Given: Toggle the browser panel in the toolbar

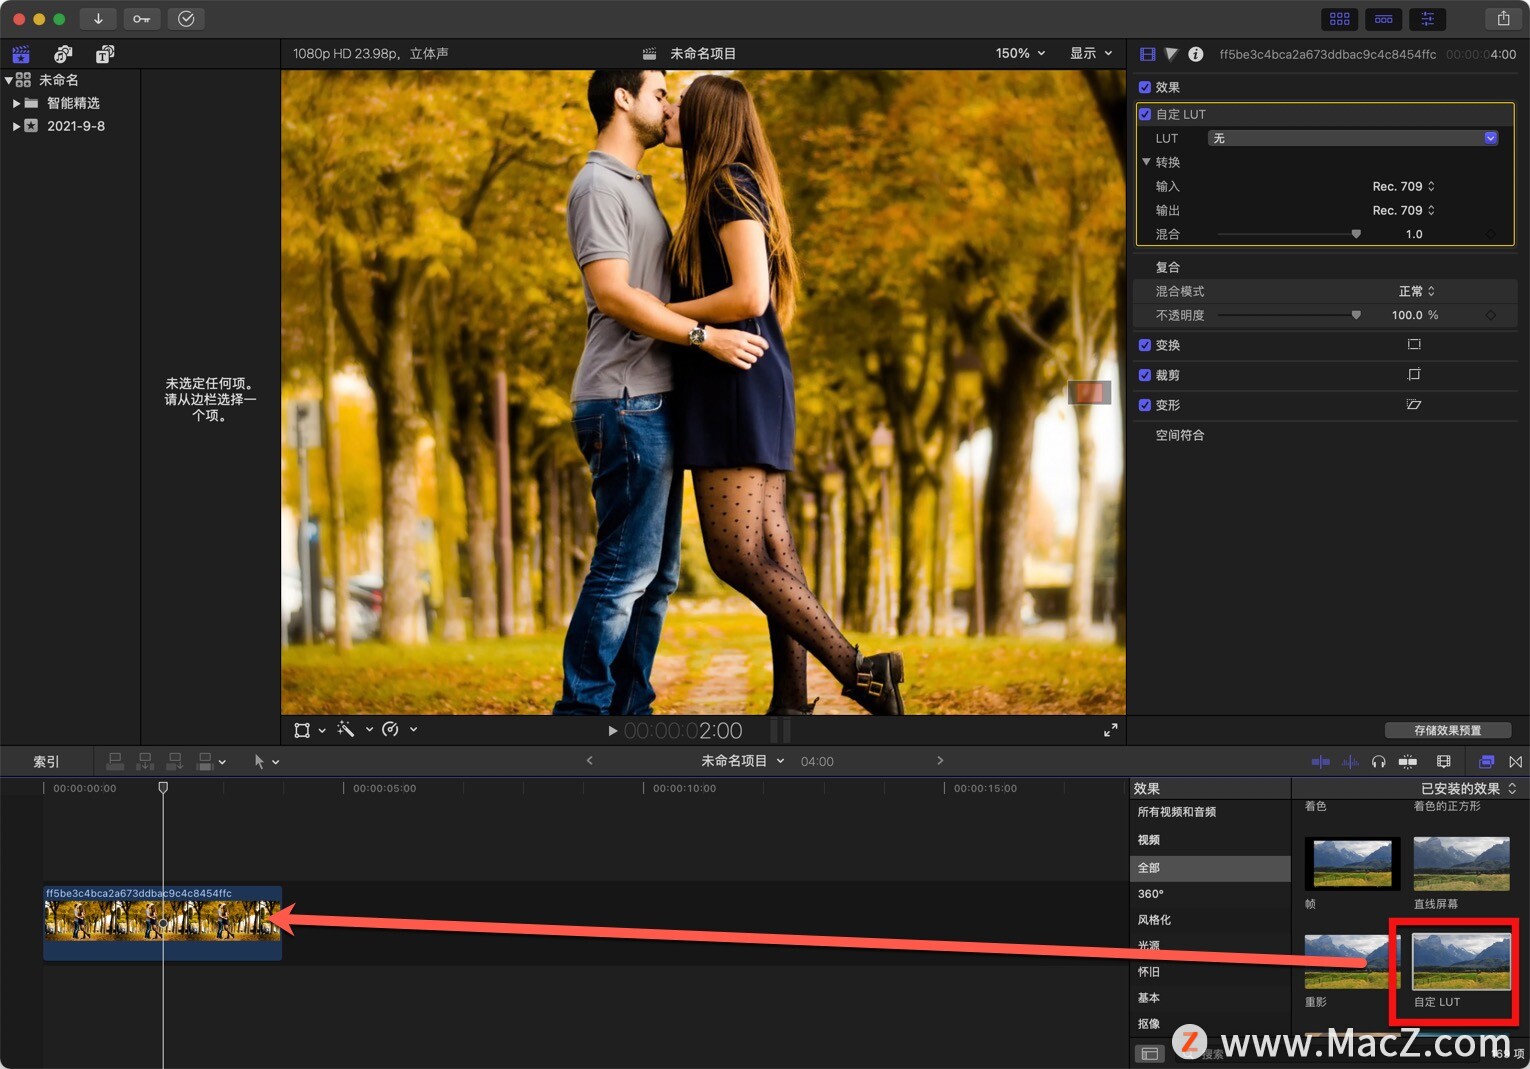Looking at the screenshot, I should (x=1340, y=19).
